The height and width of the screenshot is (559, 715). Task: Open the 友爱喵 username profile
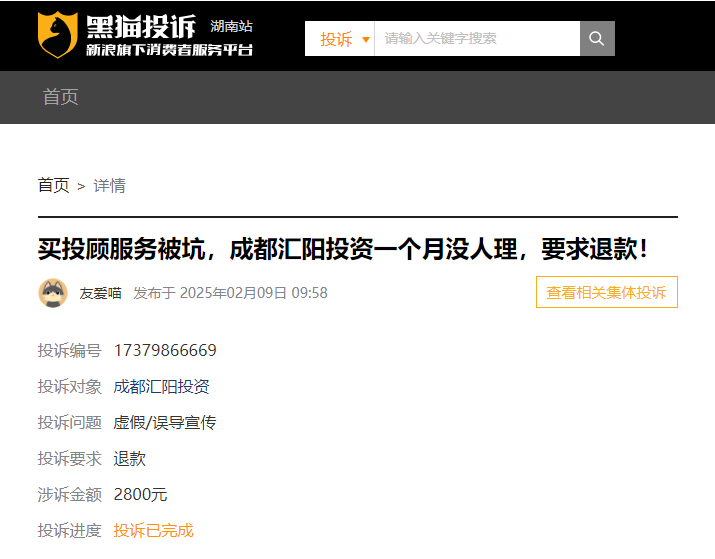pyautogui.click(x=100, y=293)
